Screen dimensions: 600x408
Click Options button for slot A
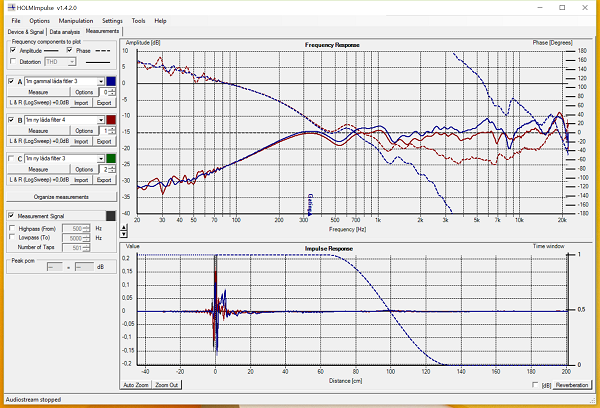tap(84, 92)
